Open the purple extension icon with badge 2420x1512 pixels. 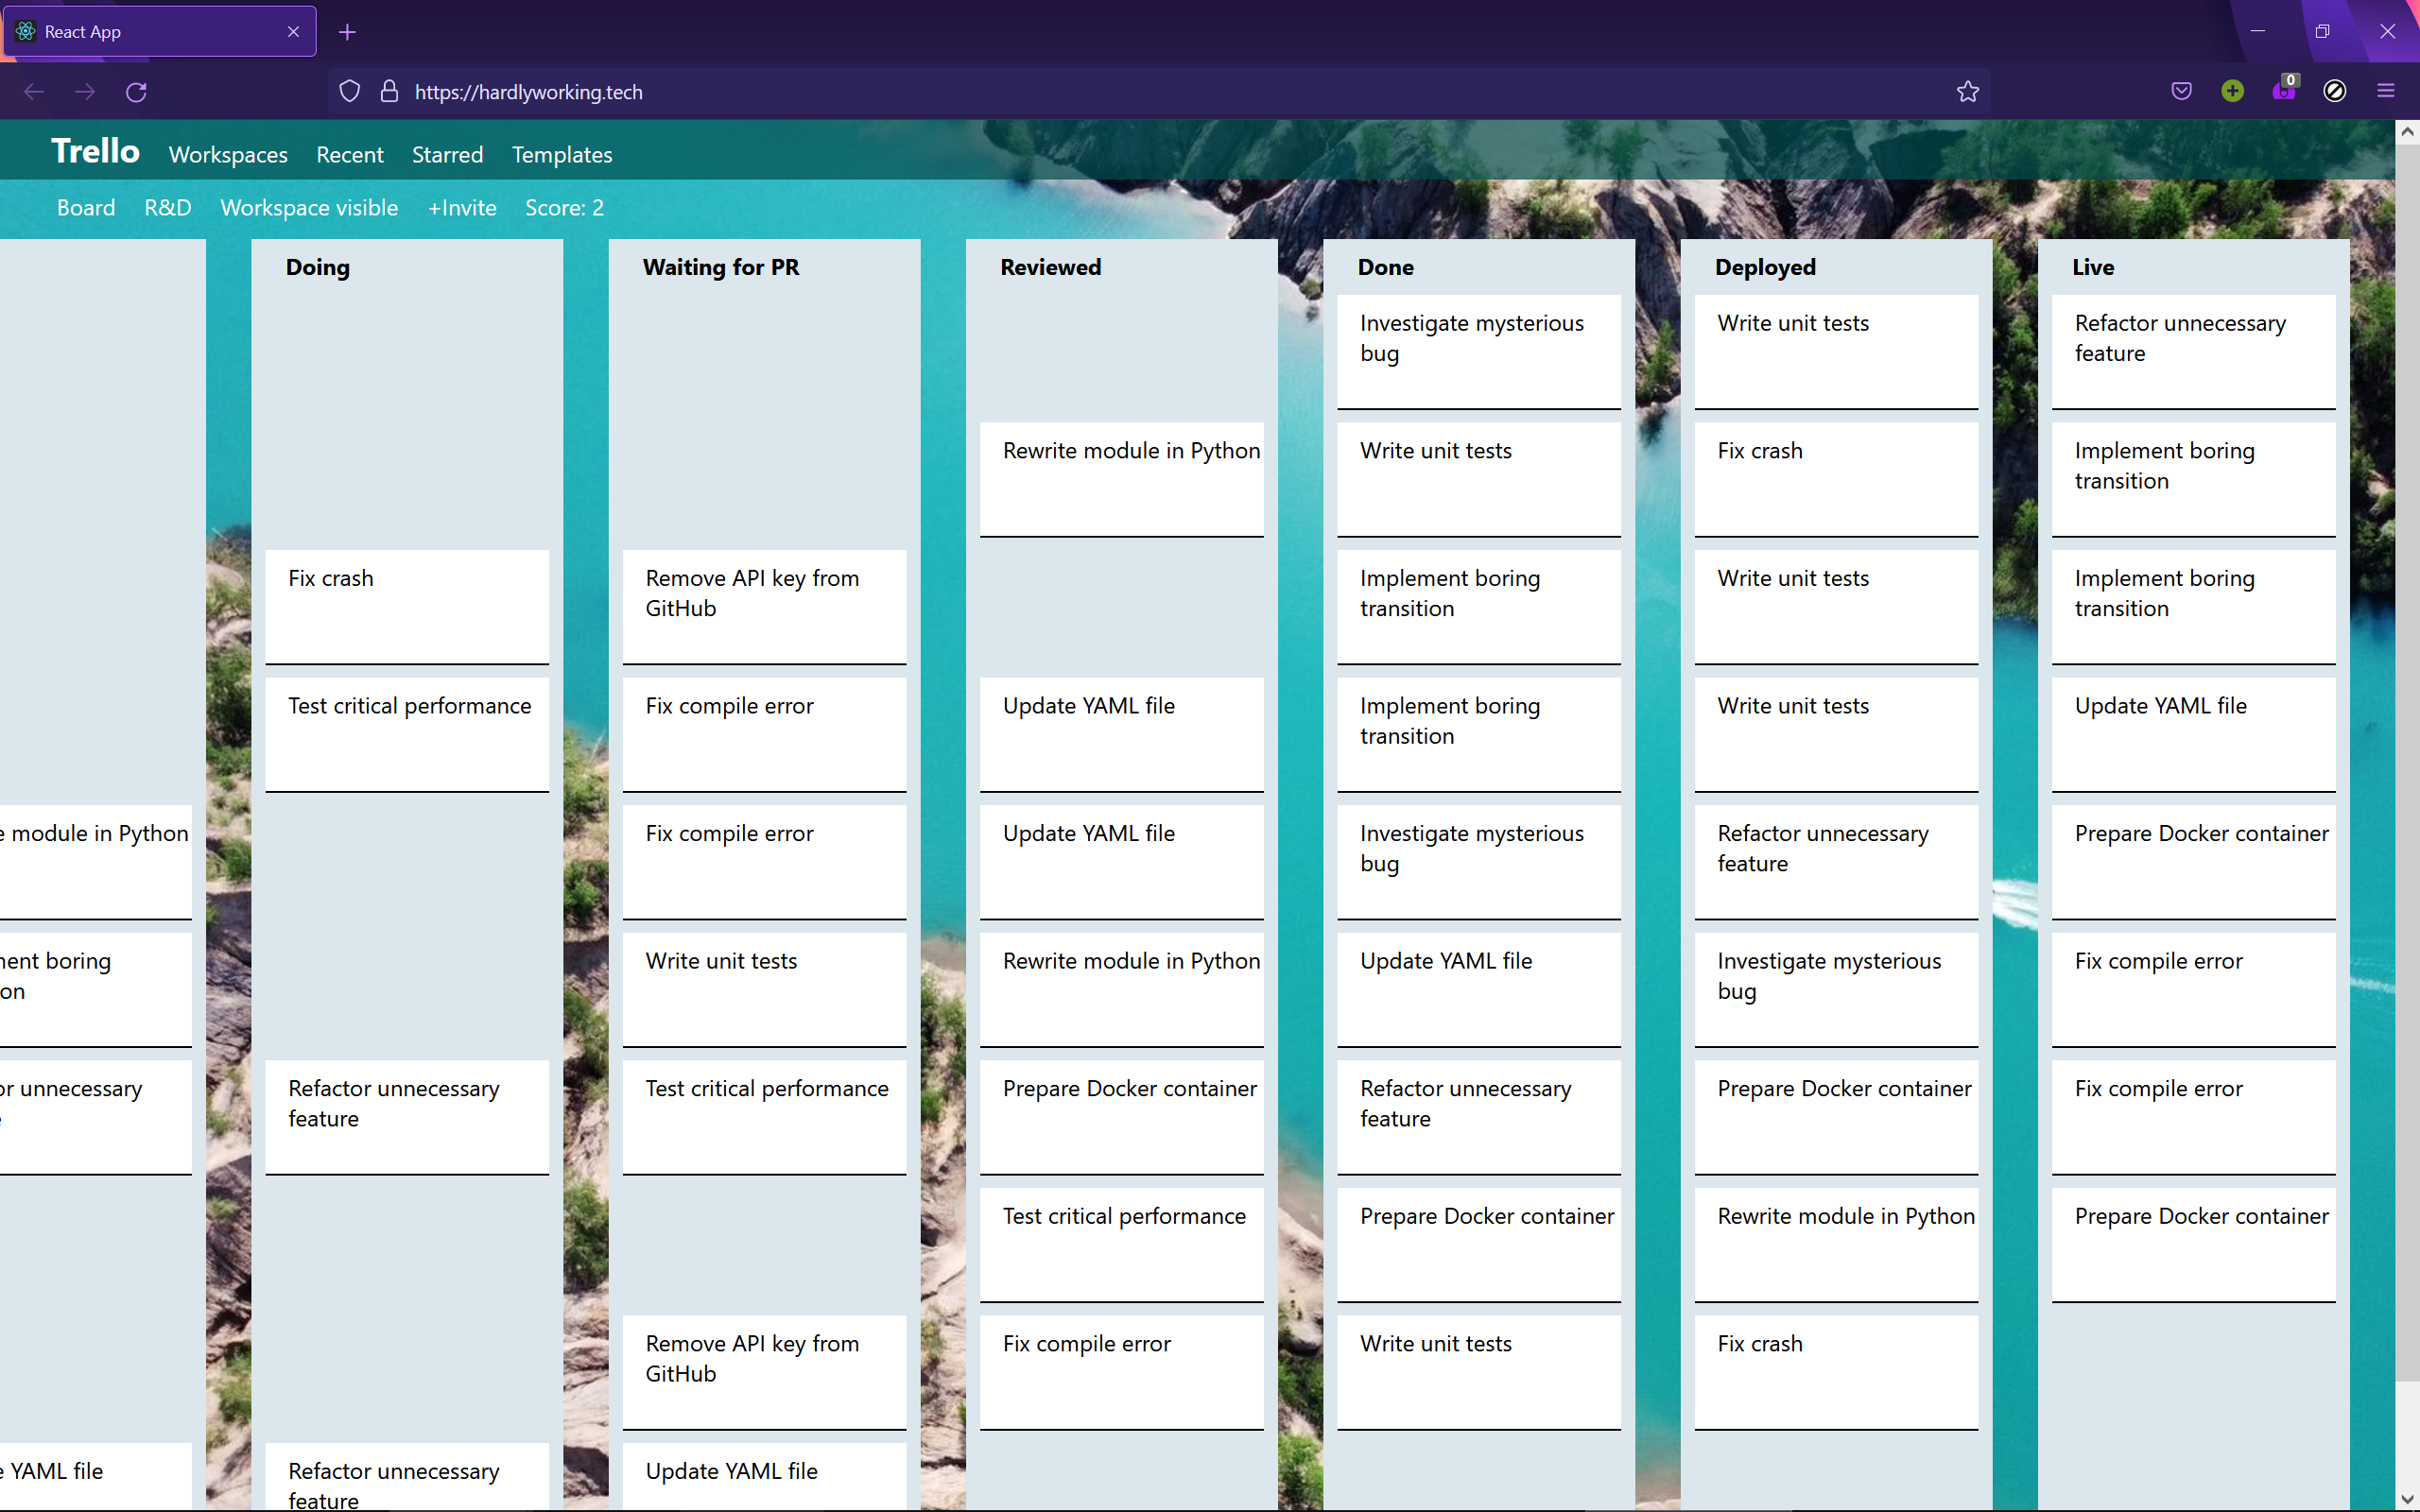[2284, 92]
